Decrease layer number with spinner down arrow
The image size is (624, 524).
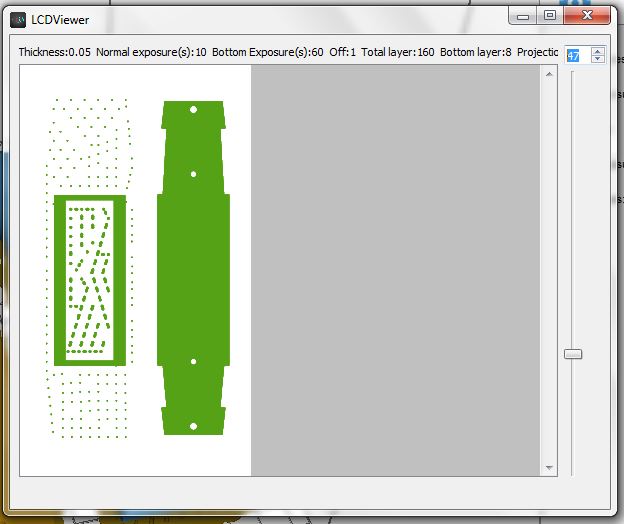coord(598,60)
